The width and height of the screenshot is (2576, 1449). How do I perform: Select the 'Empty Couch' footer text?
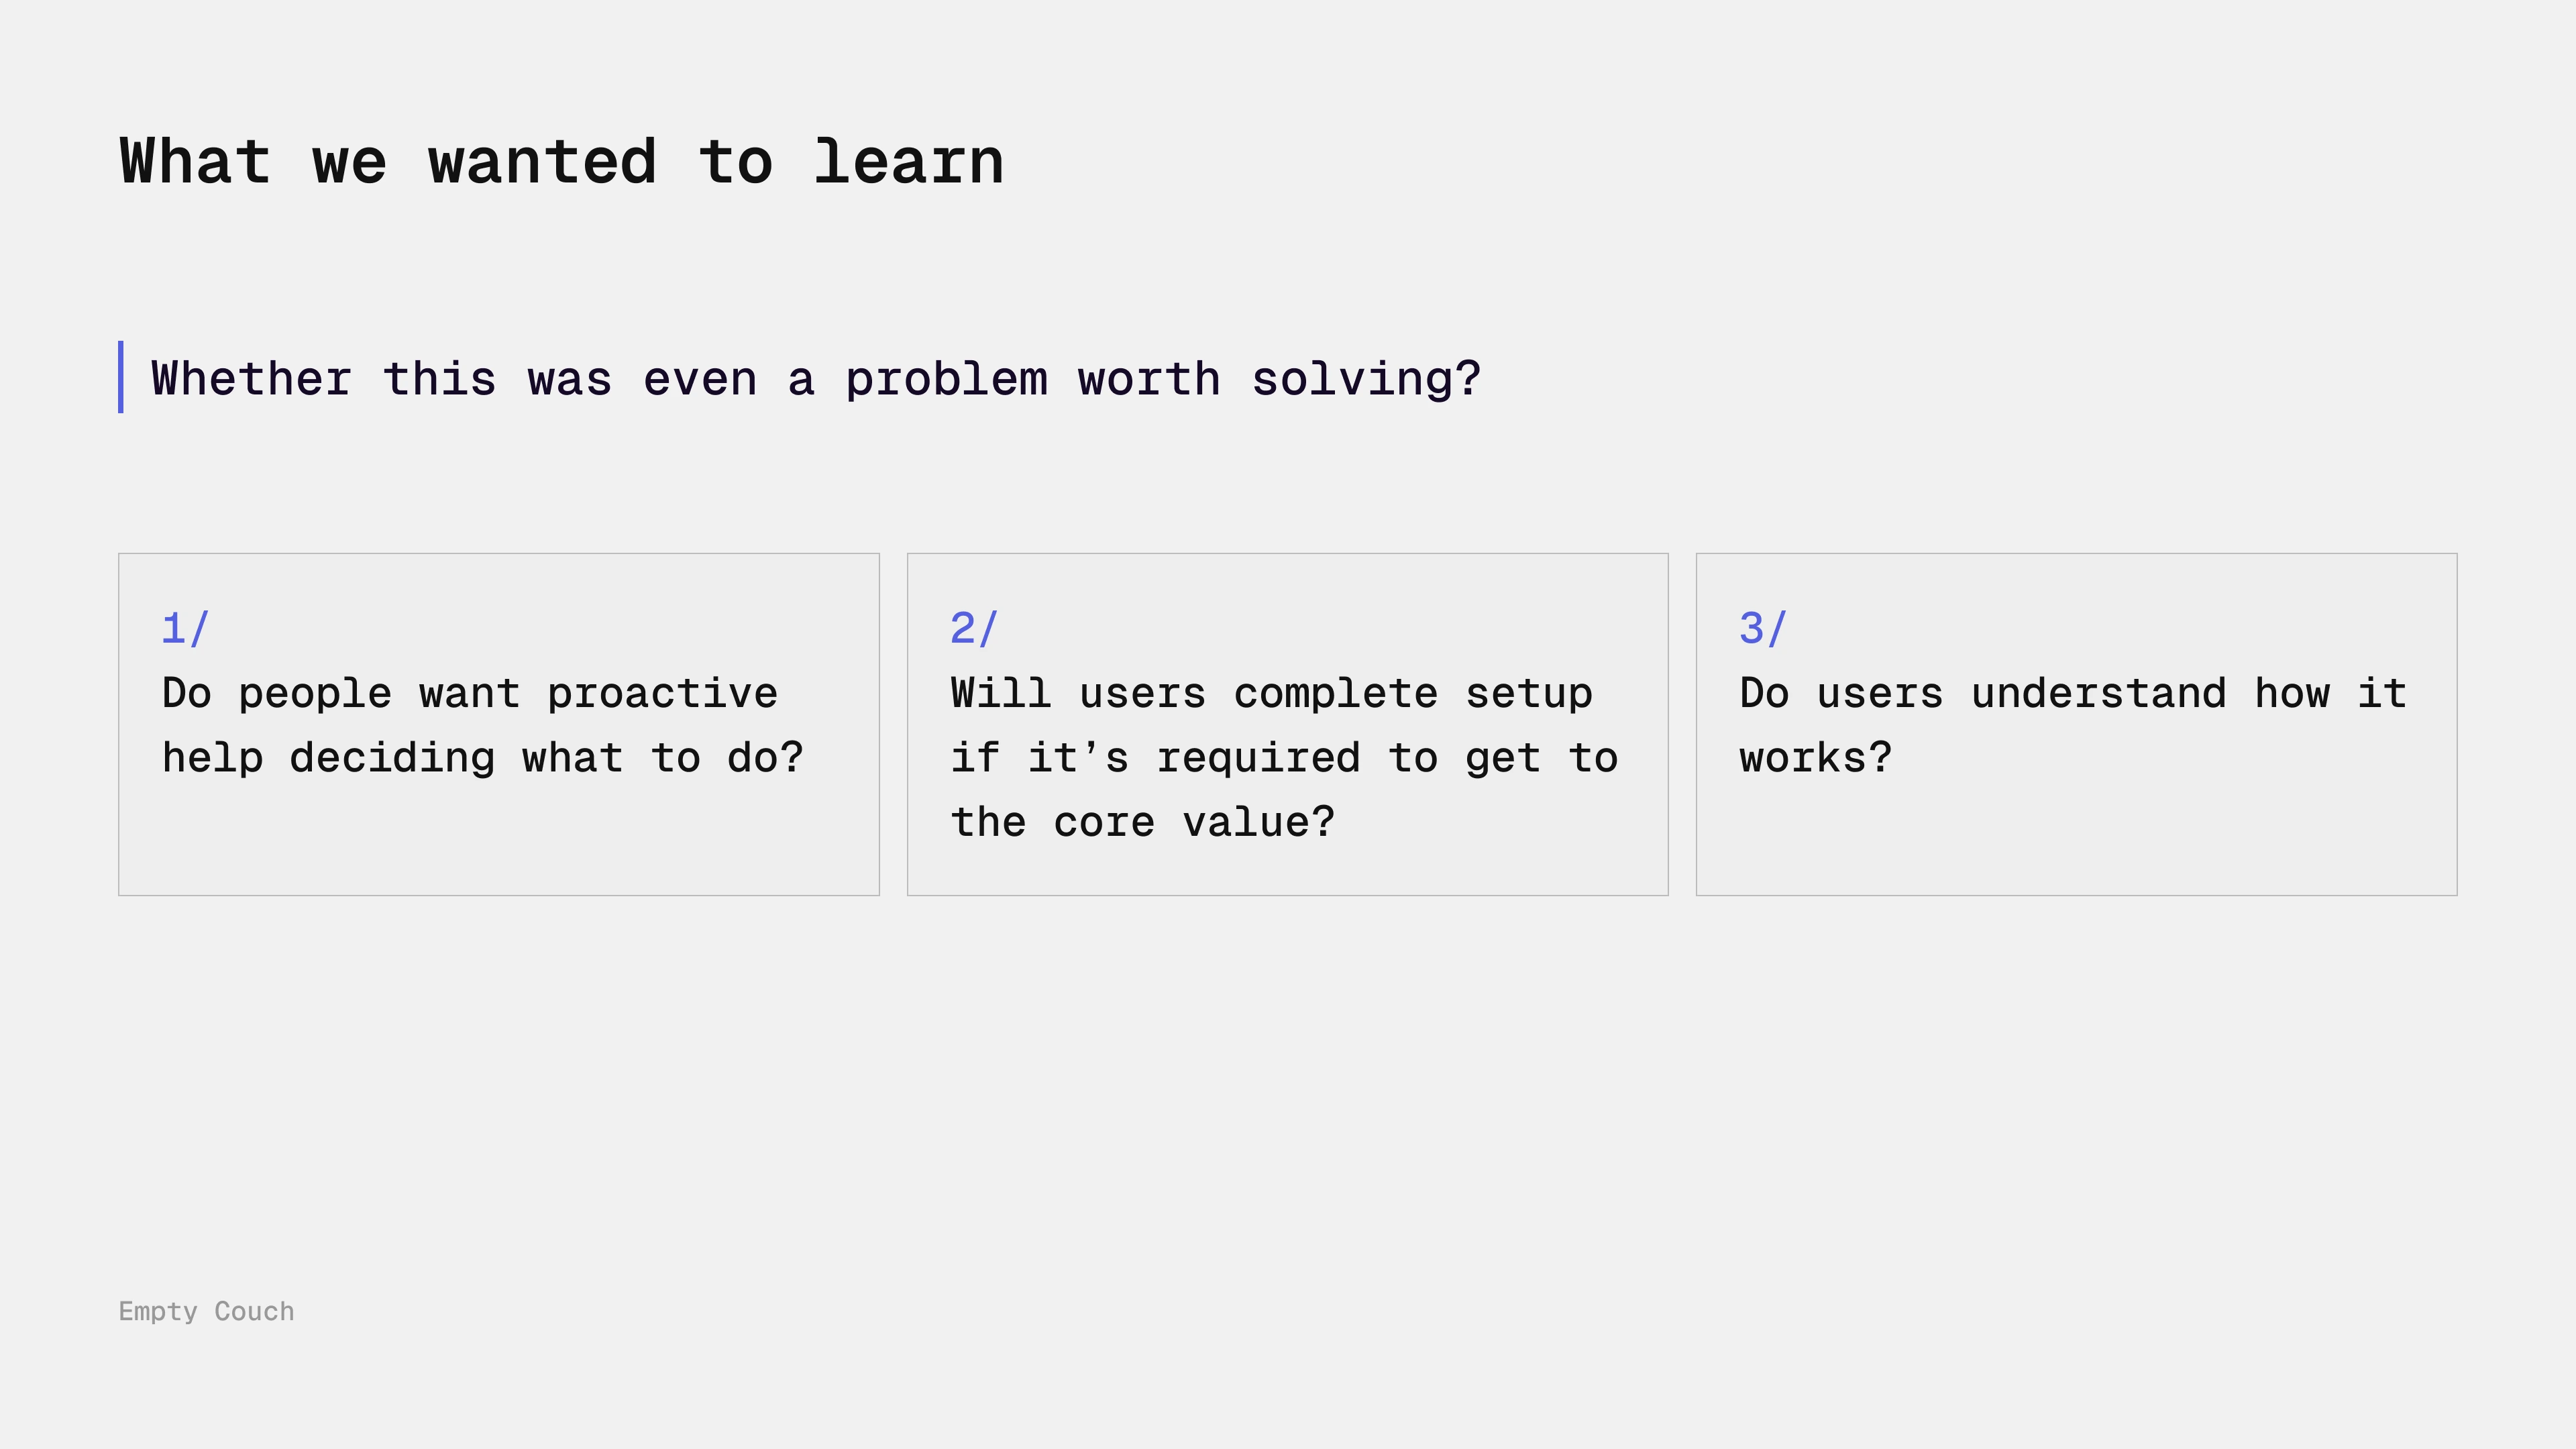click(206, 1311)
